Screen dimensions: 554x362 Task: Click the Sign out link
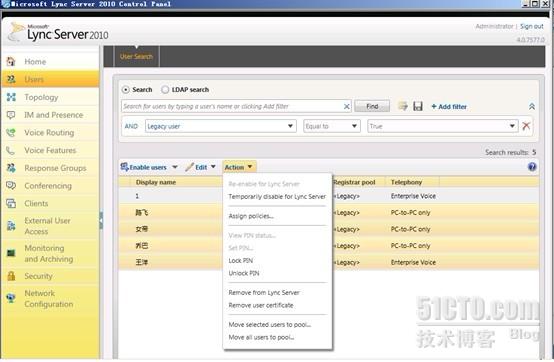[x=532, y=26]
